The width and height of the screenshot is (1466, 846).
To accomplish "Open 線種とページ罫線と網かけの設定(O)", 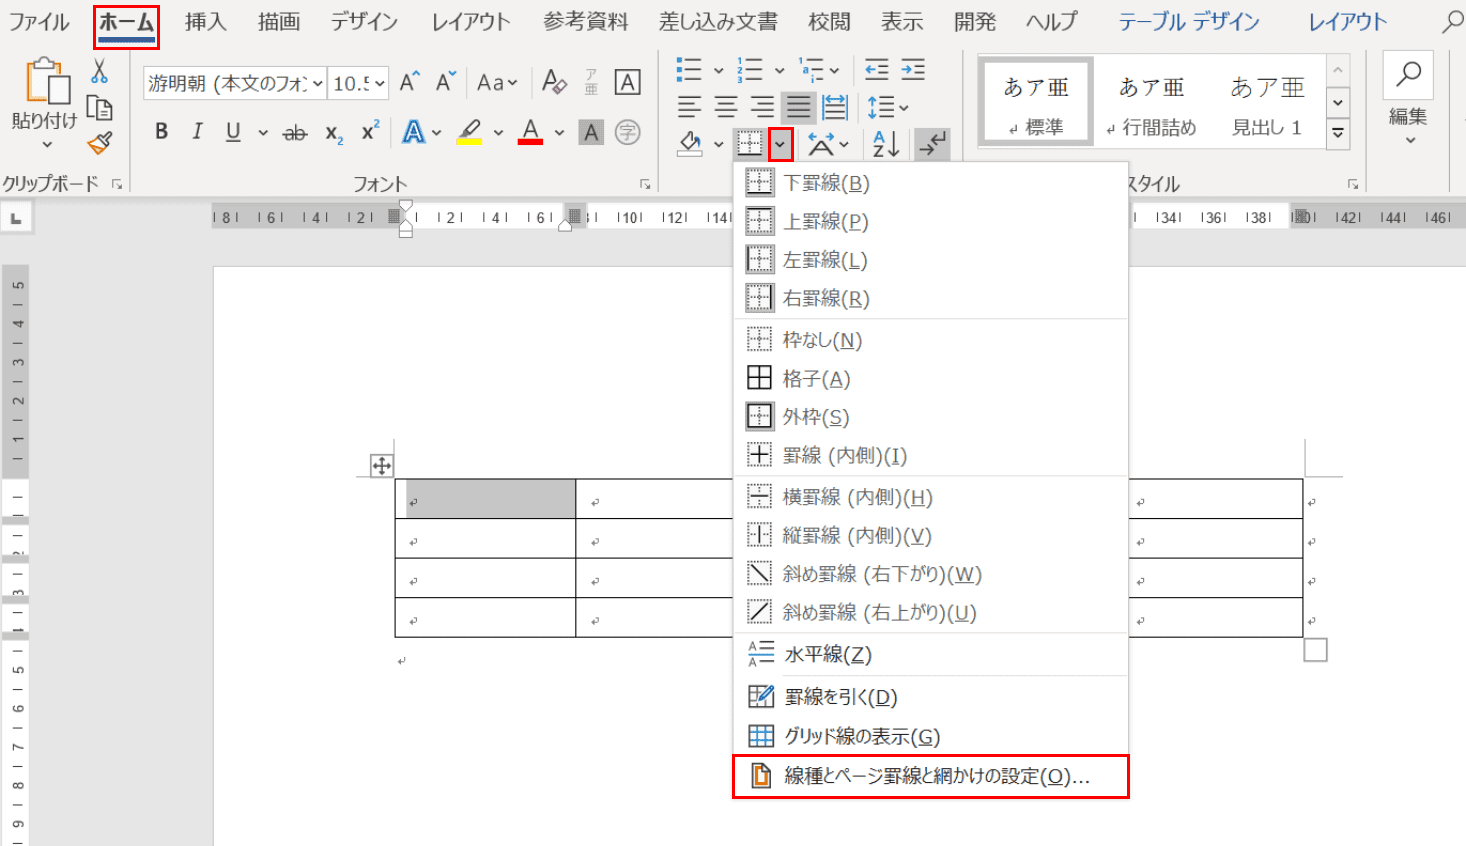I will (931, 776).
